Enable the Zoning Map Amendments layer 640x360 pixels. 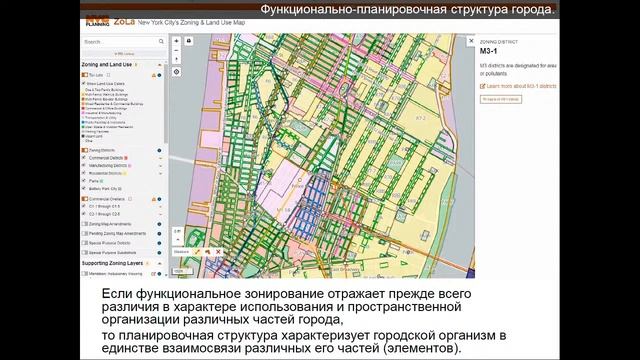pos(84,224)
